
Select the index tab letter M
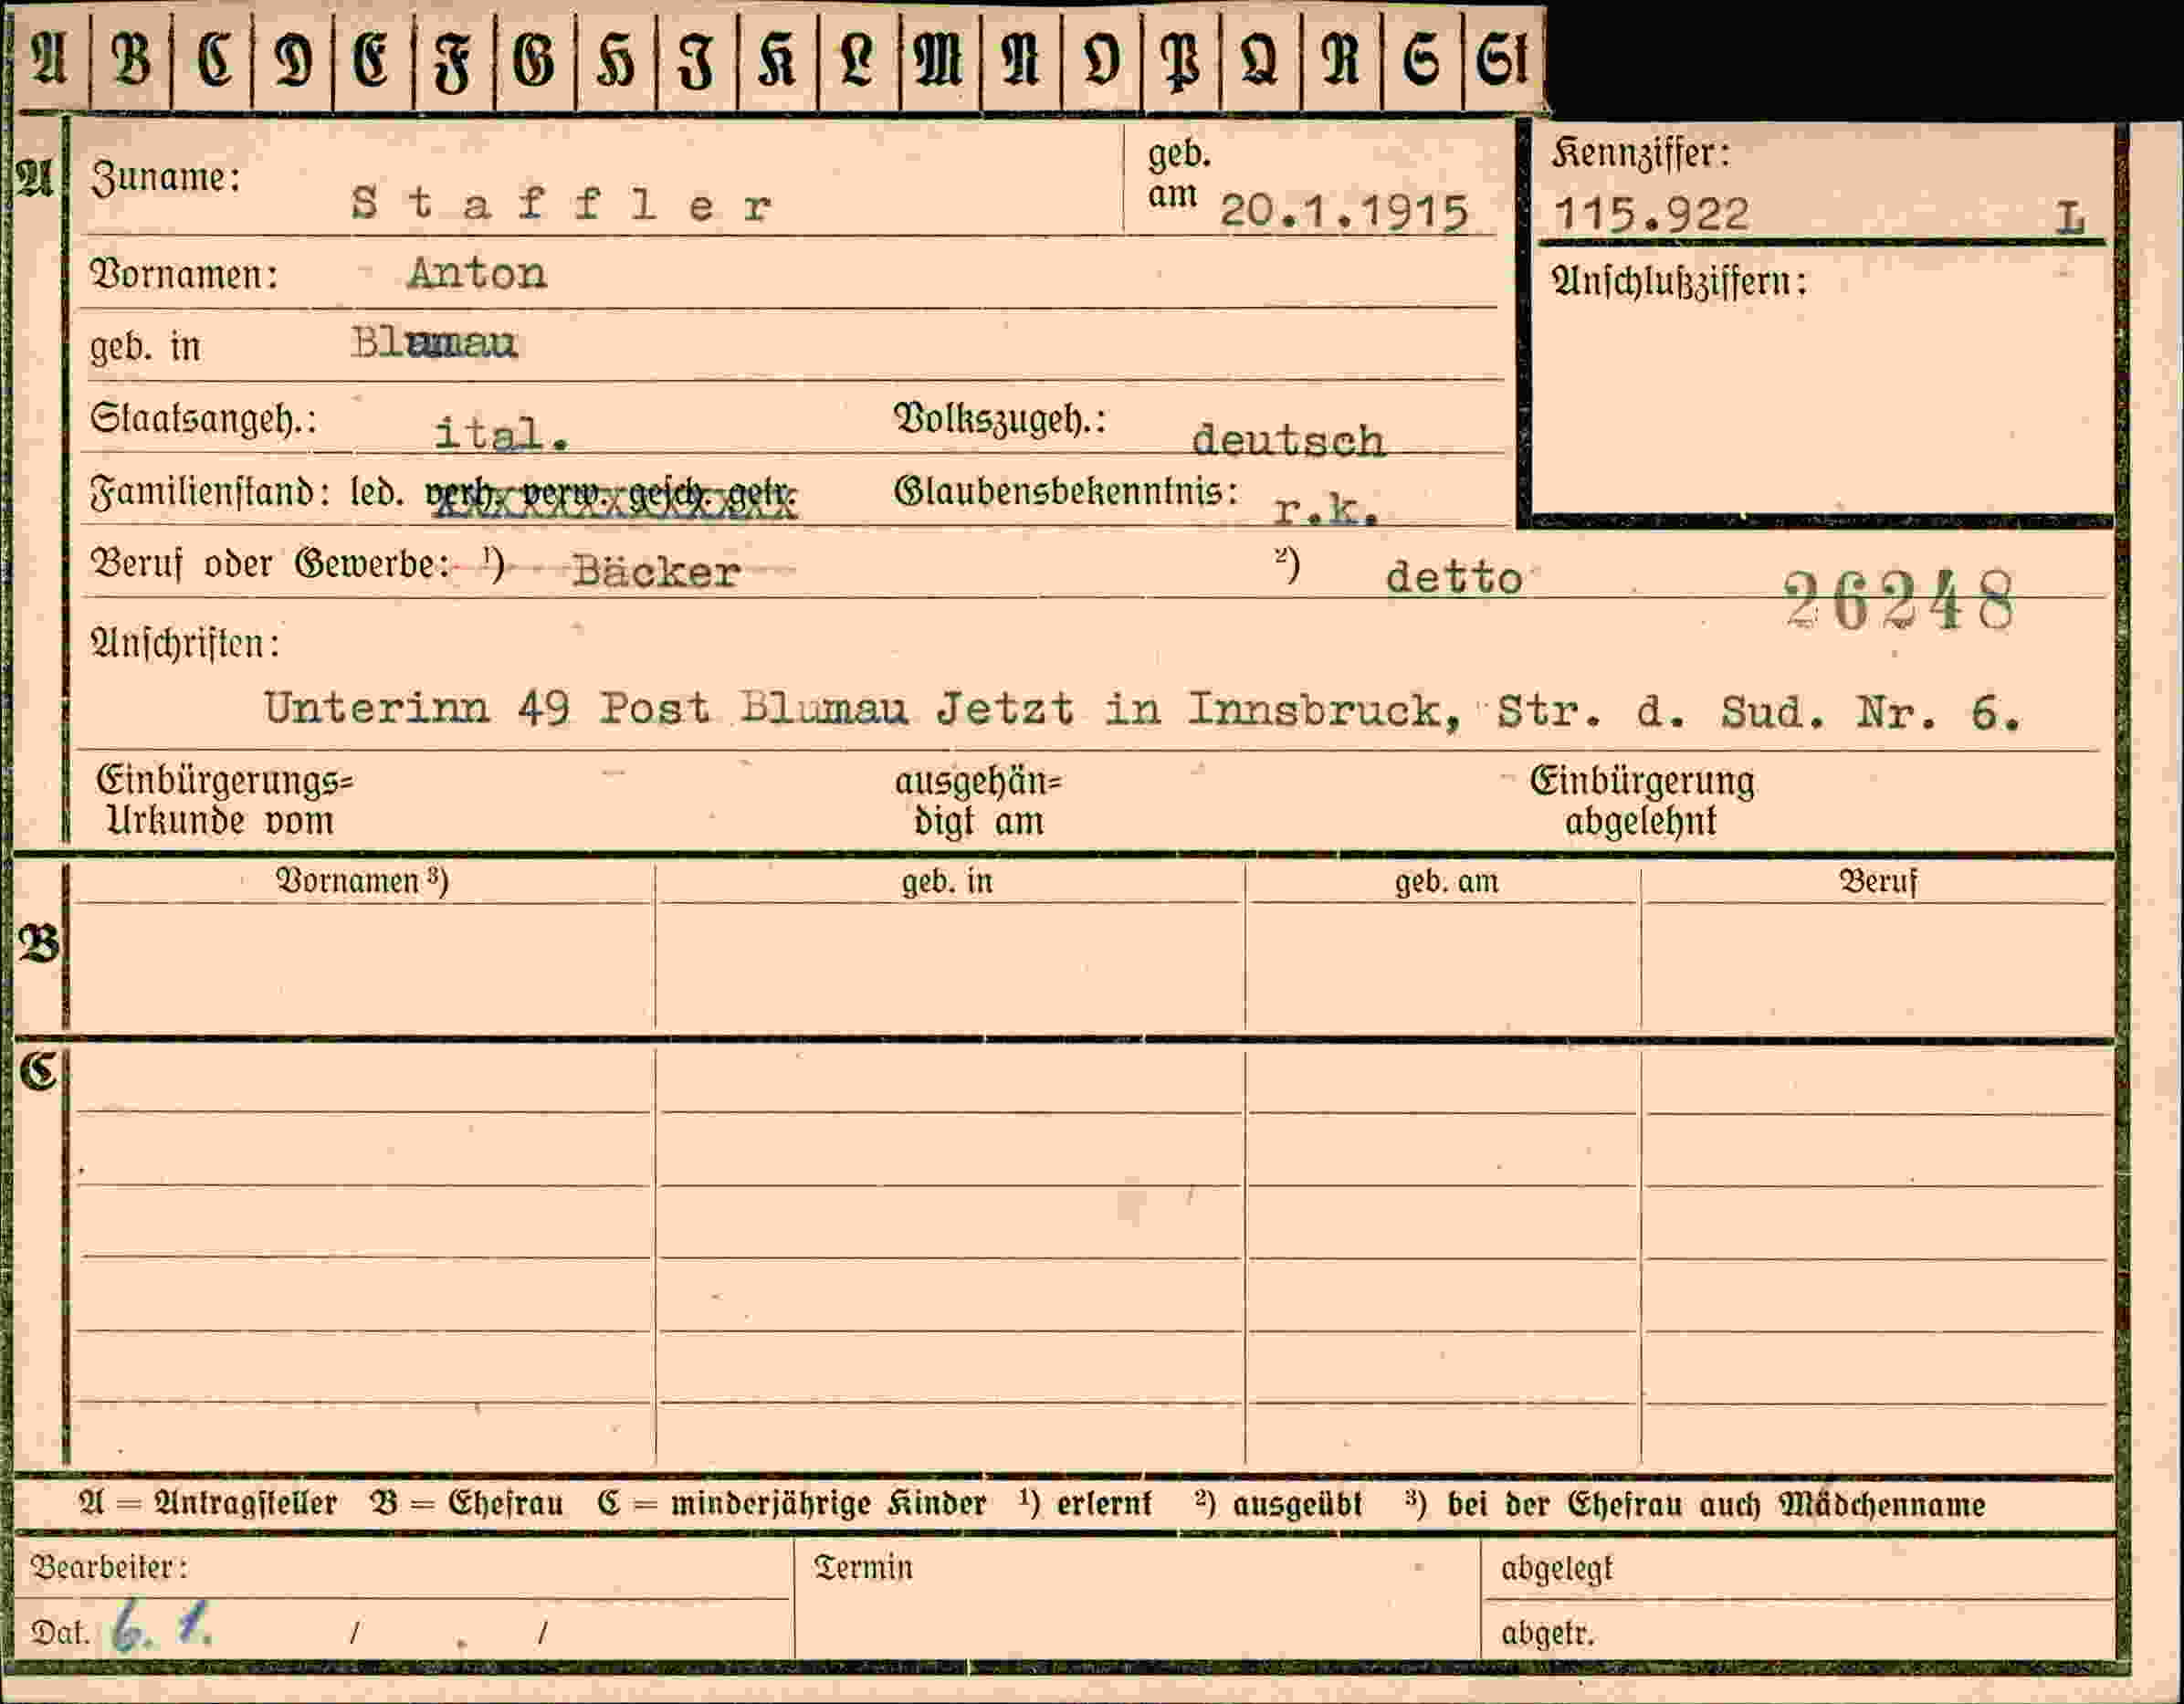pos(939,60)
